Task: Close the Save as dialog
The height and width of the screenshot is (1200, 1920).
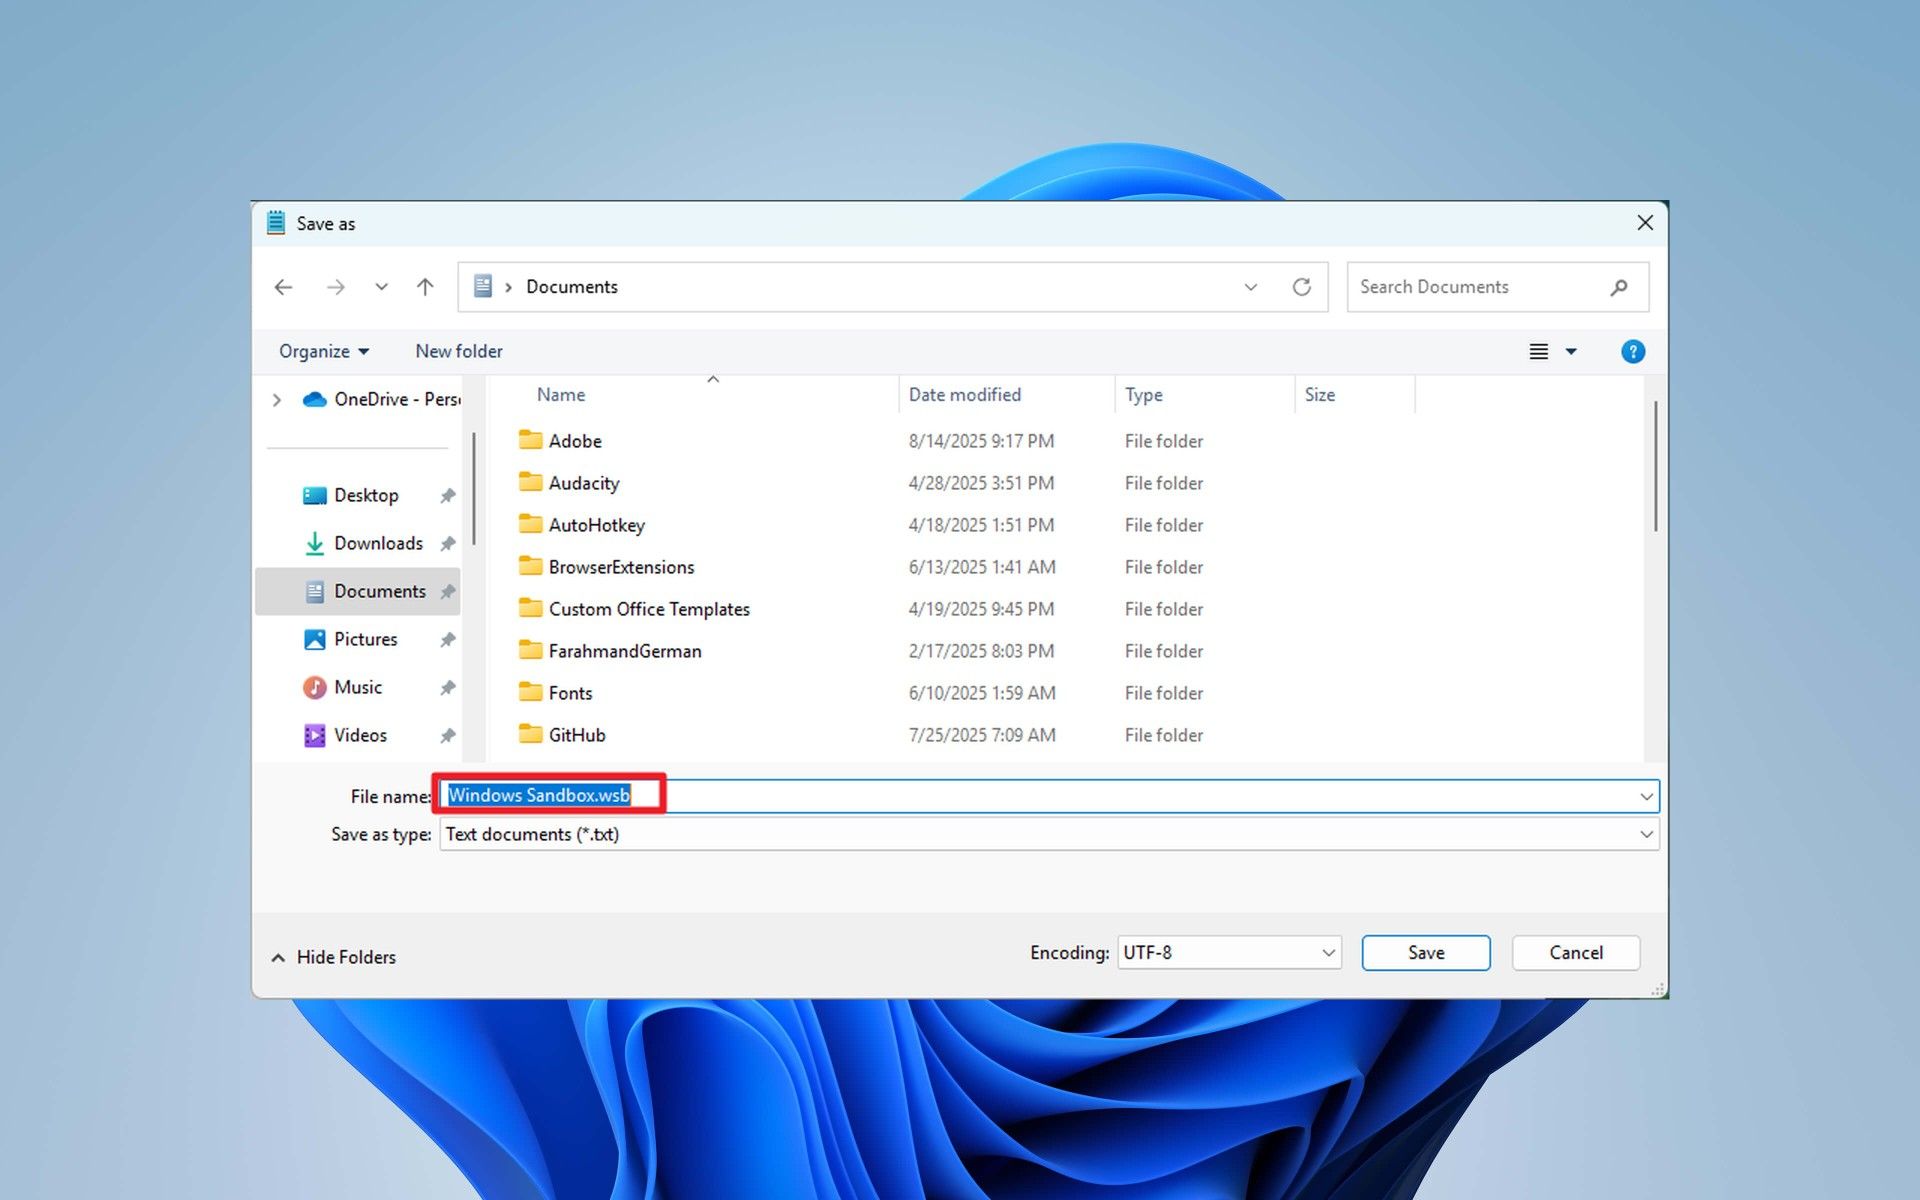Action: tap(1645, 223)
